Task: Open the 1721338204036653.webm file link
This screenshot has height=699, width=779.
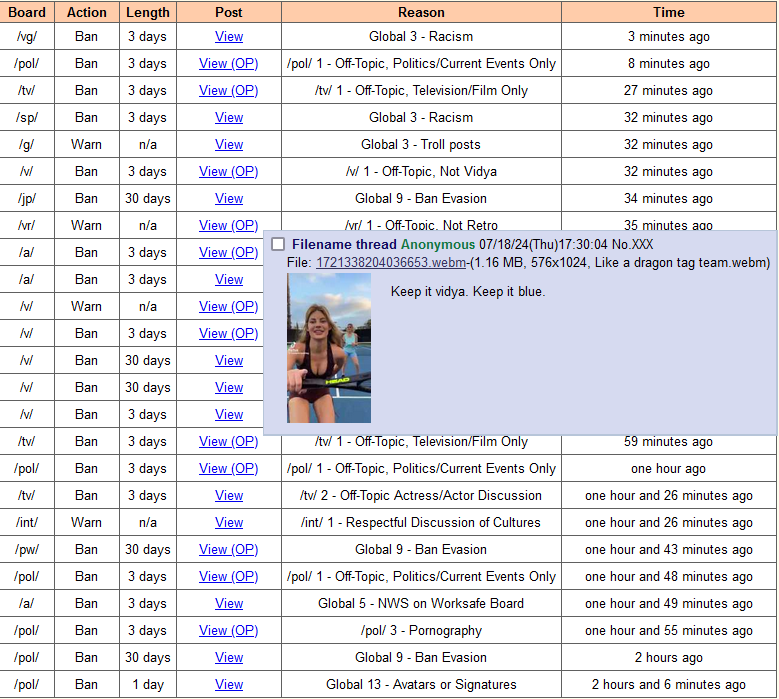Action: 391,262
